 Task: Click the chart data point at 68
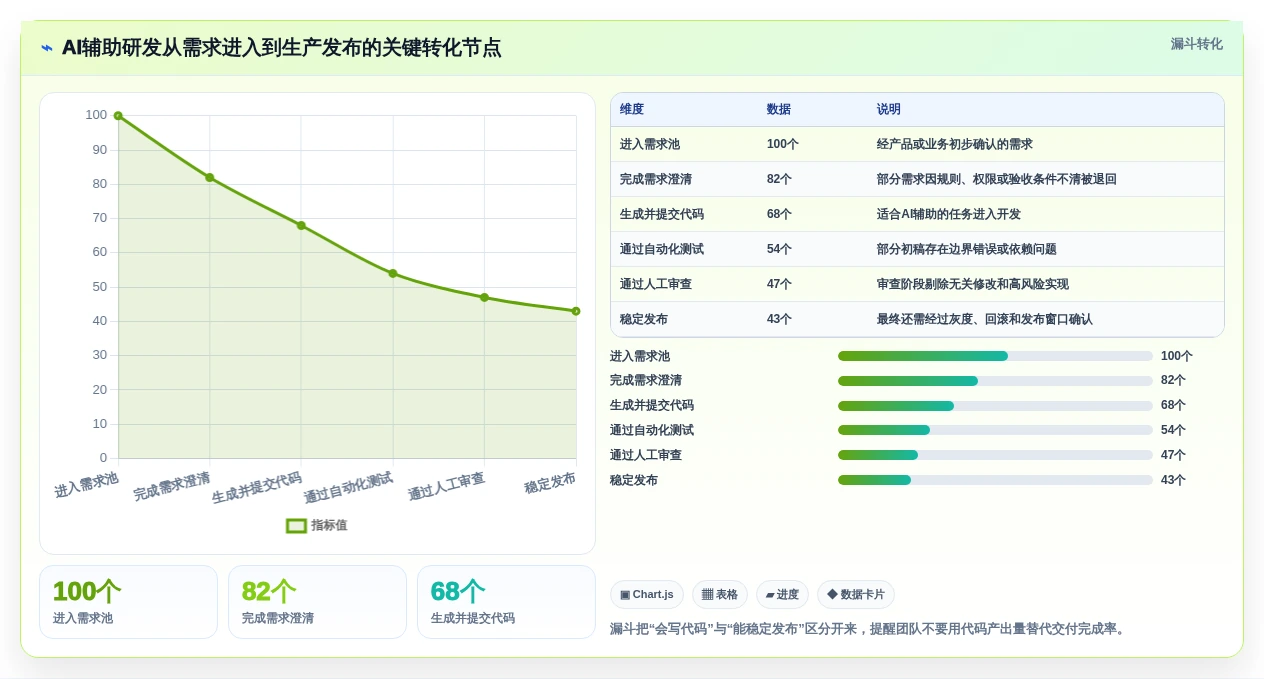click(301, 225)
